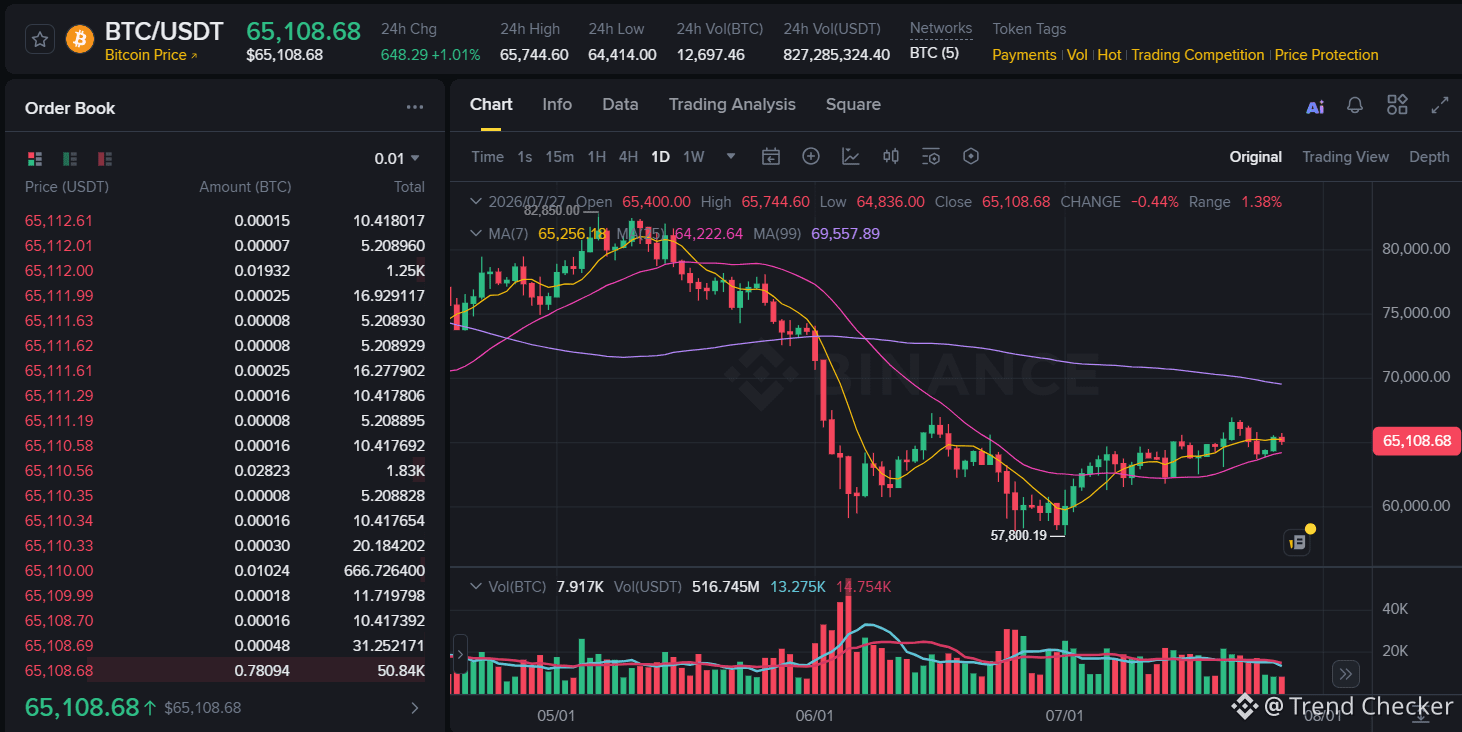The image size is (1462, 732).
Task: Open the AI chart assistant icon
Action: pyautogui.click(x=1315, y=106)
